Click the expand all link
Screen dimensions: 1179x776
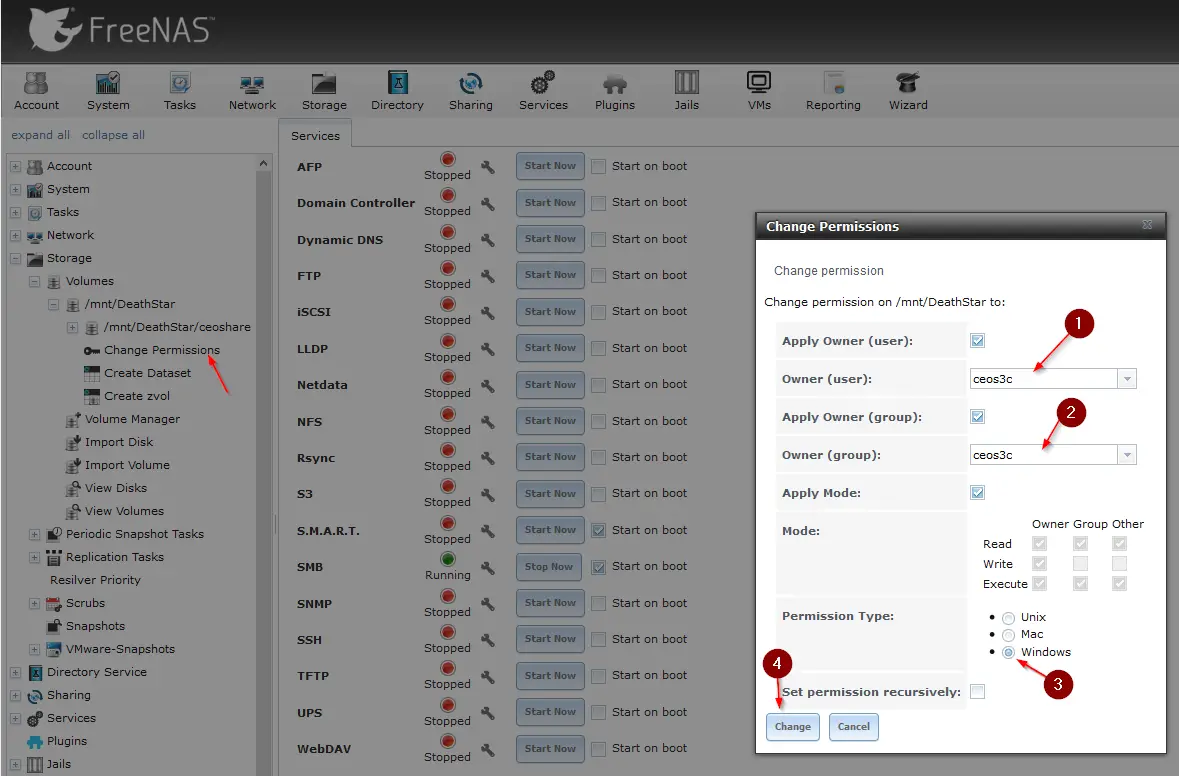pos(41,135)
